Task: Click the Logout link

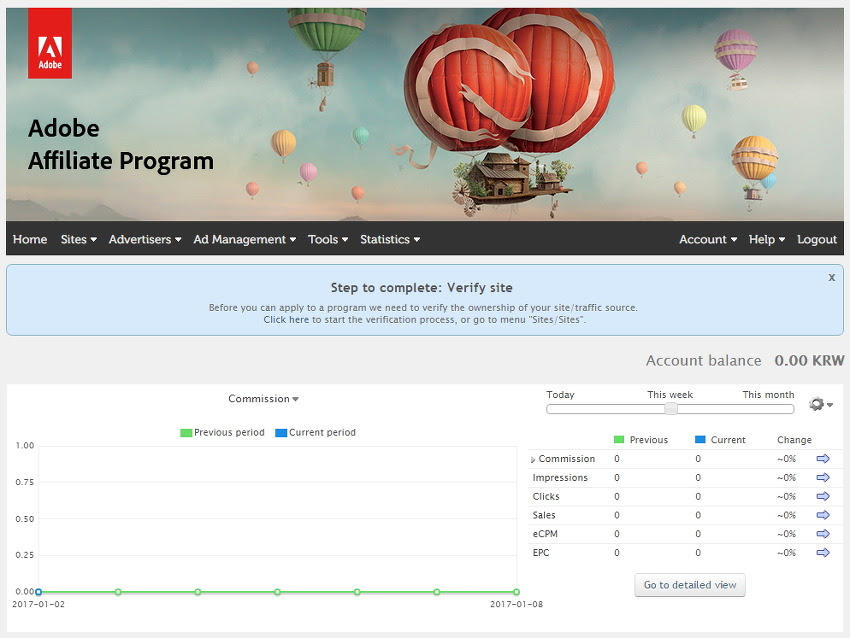Action: 816,239
